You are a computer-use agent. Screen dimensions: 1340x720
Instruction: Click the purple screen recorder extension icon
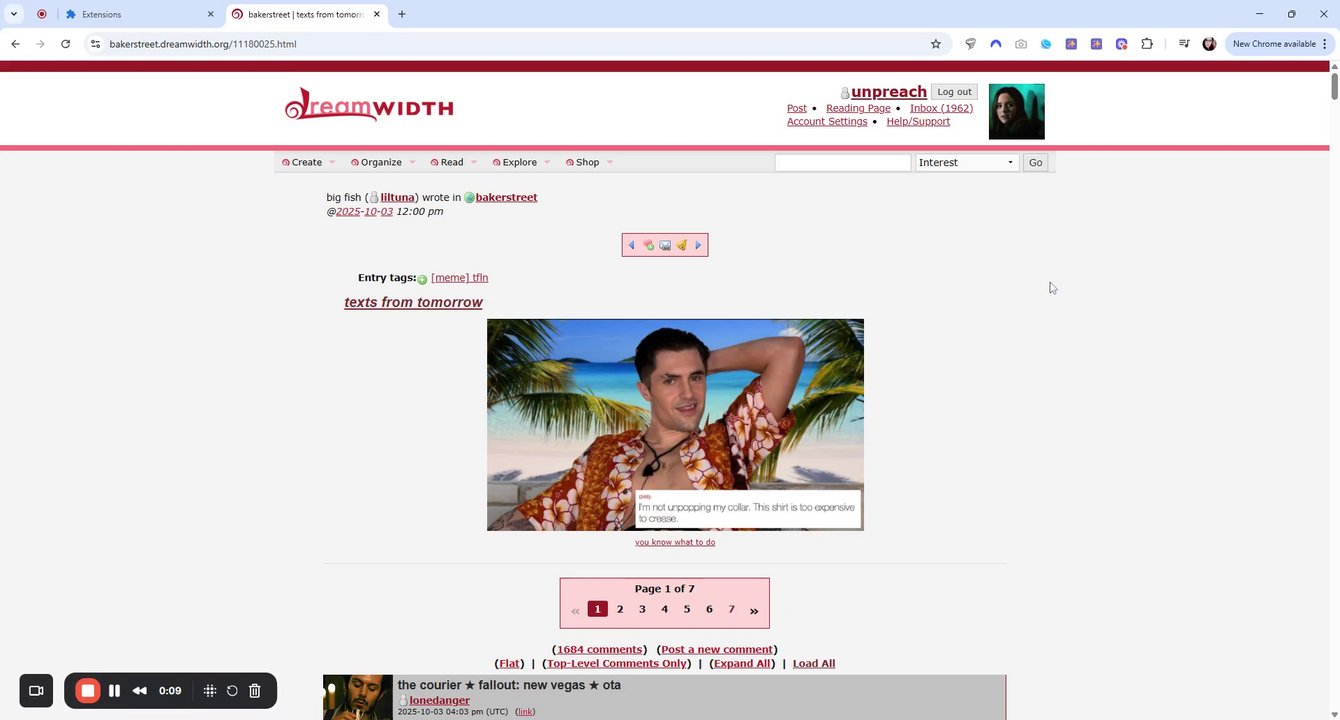[x=1121, y=44]
